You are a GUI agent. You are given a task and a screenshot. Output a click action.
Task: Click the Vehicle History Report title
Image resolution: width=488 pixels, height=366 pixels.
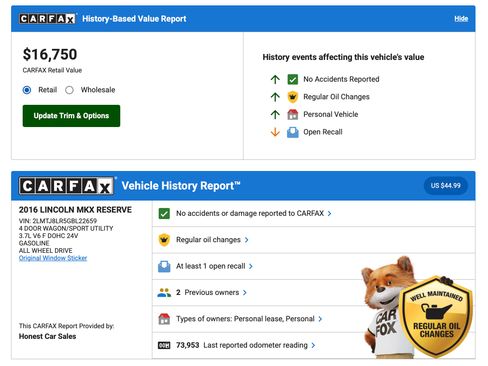pos(181,186)
